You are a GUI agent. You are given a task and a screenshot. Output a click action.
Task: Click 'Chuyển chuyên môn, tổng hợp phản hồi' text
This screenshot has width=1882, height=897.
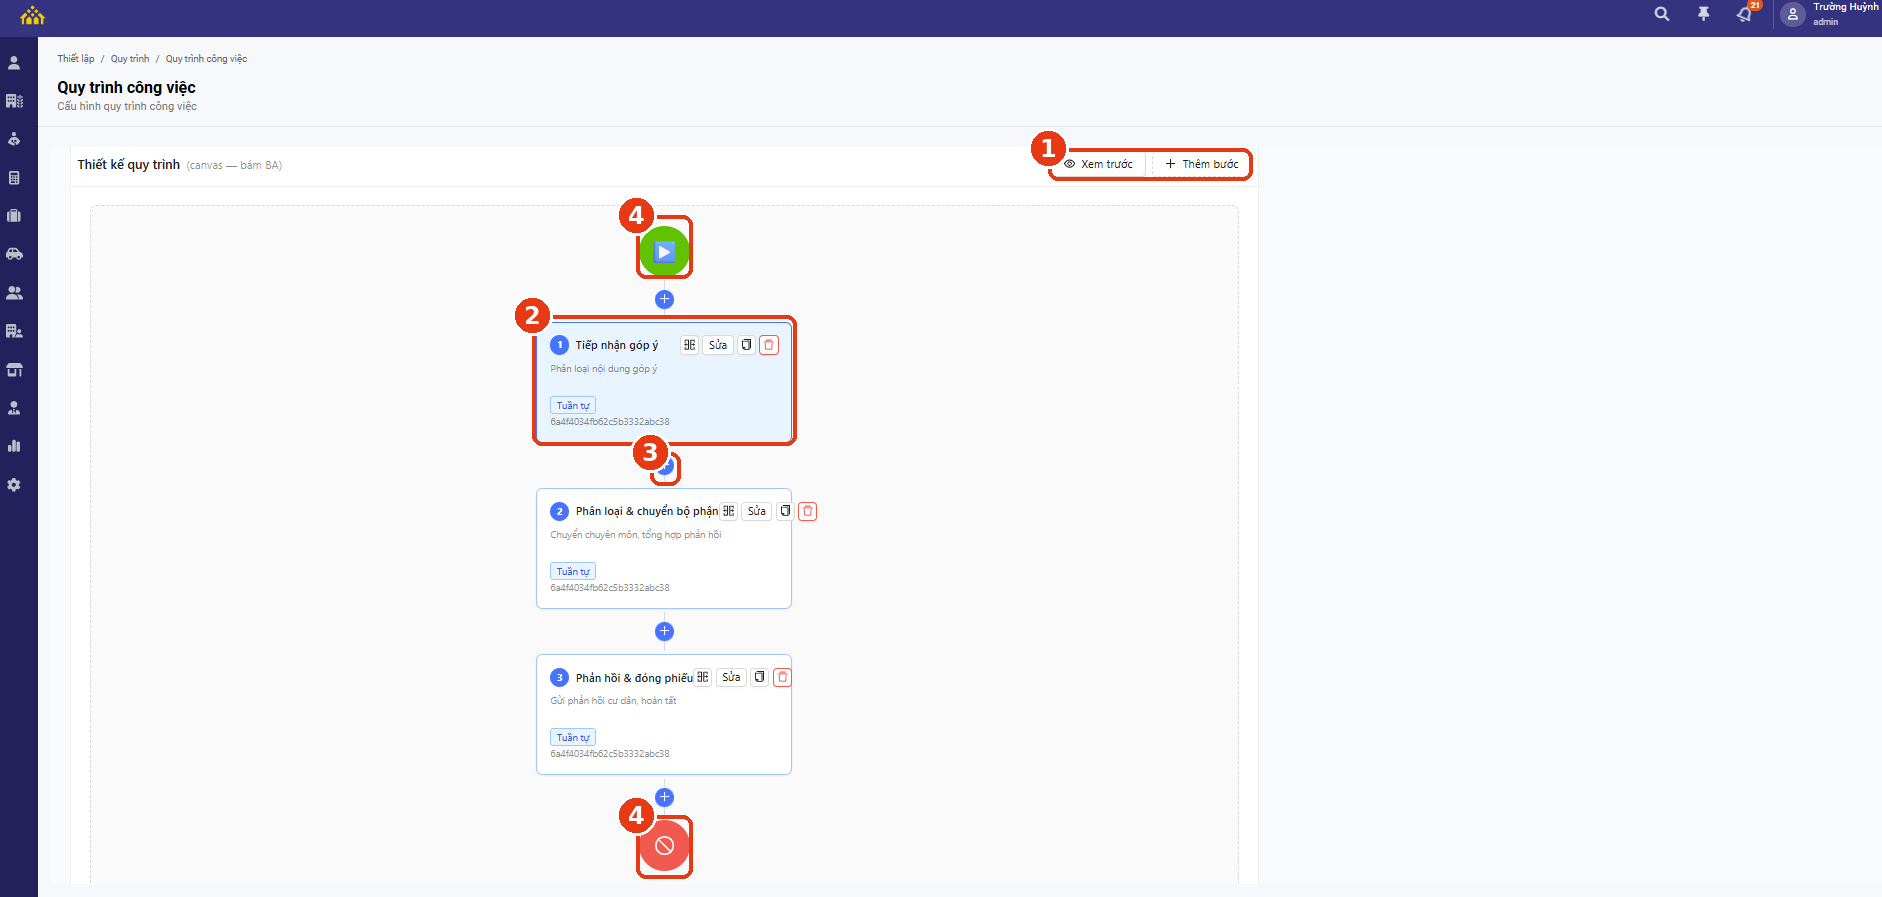(x=636, y=535)
